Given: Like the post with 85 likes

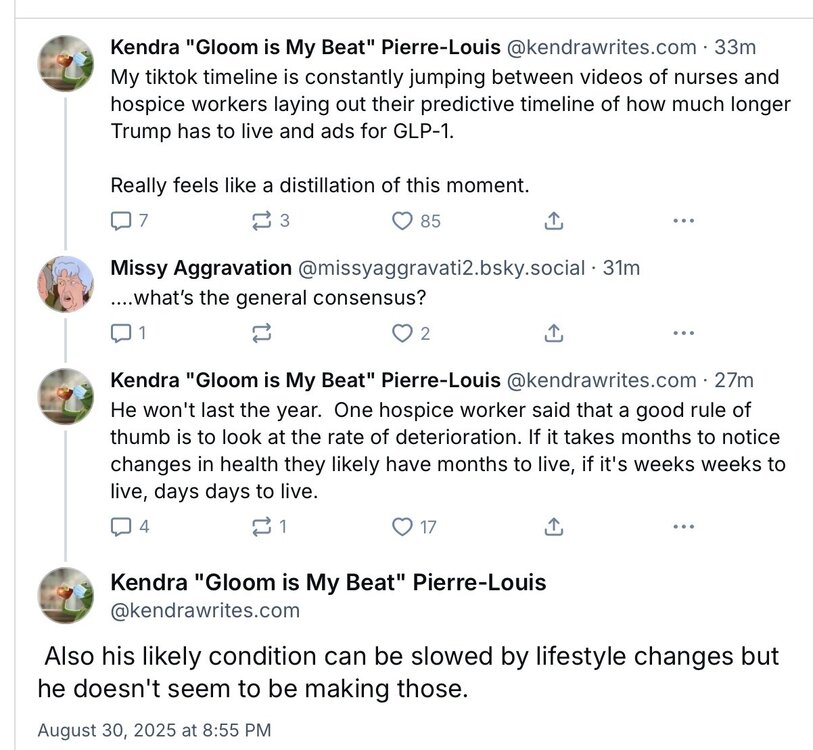Looking at the screenshot, I should pyautogui.click(x=403, y=221).
